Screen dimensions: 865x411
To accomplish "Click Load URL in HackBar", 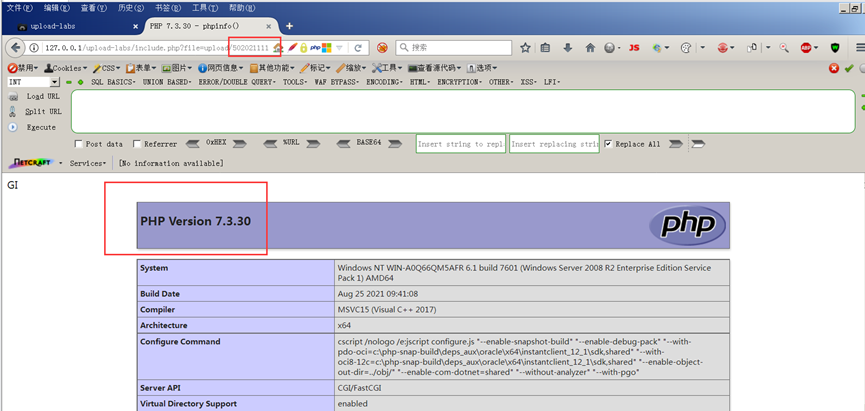I will click(43, 96).
